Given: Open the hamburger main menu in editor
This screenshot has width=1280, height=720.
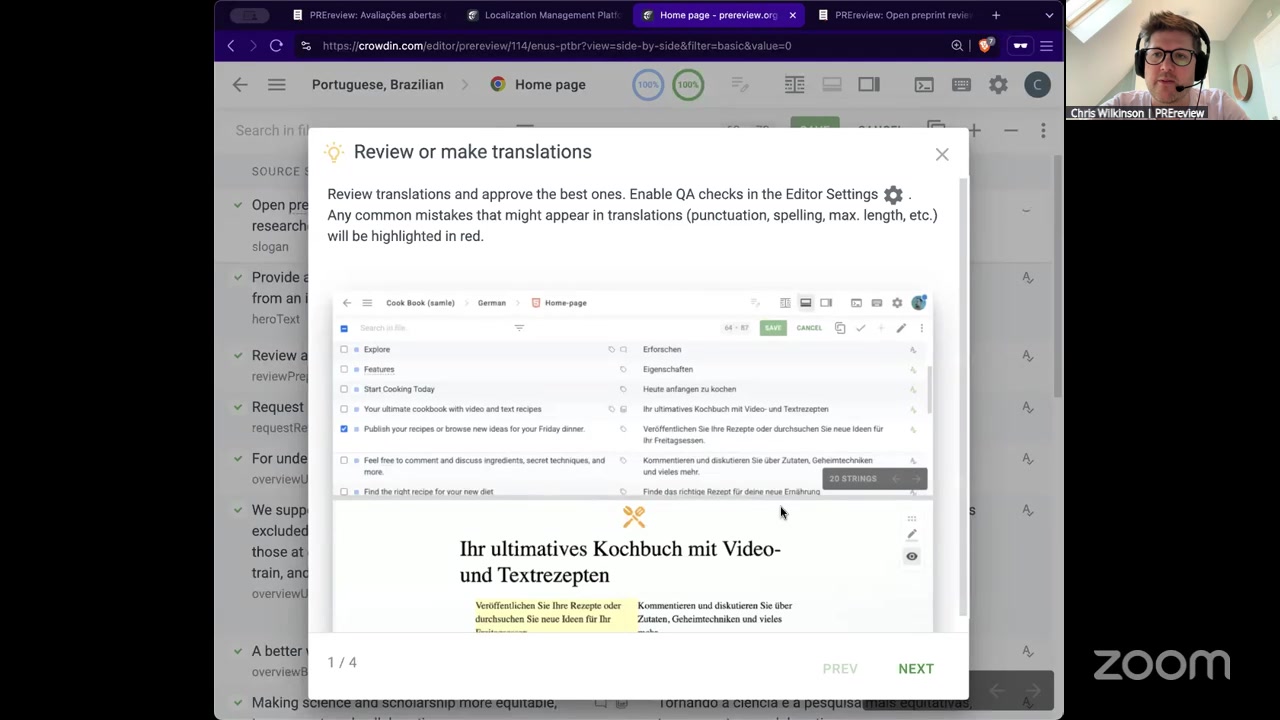Looking at the screenshot, I should click(x=277, y=85).
